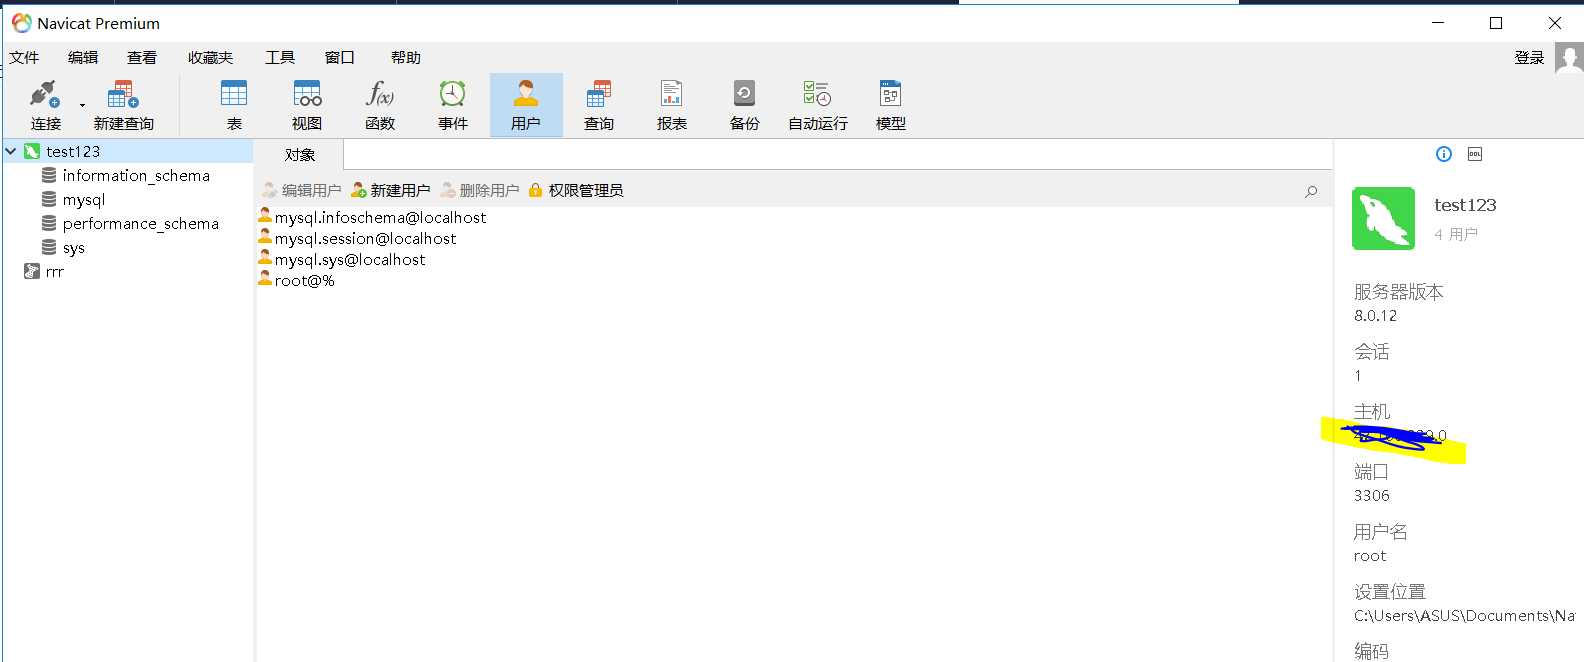Open the Help (帮助) menu
The width and height of the screenshot is (1584, 662).
406,57
